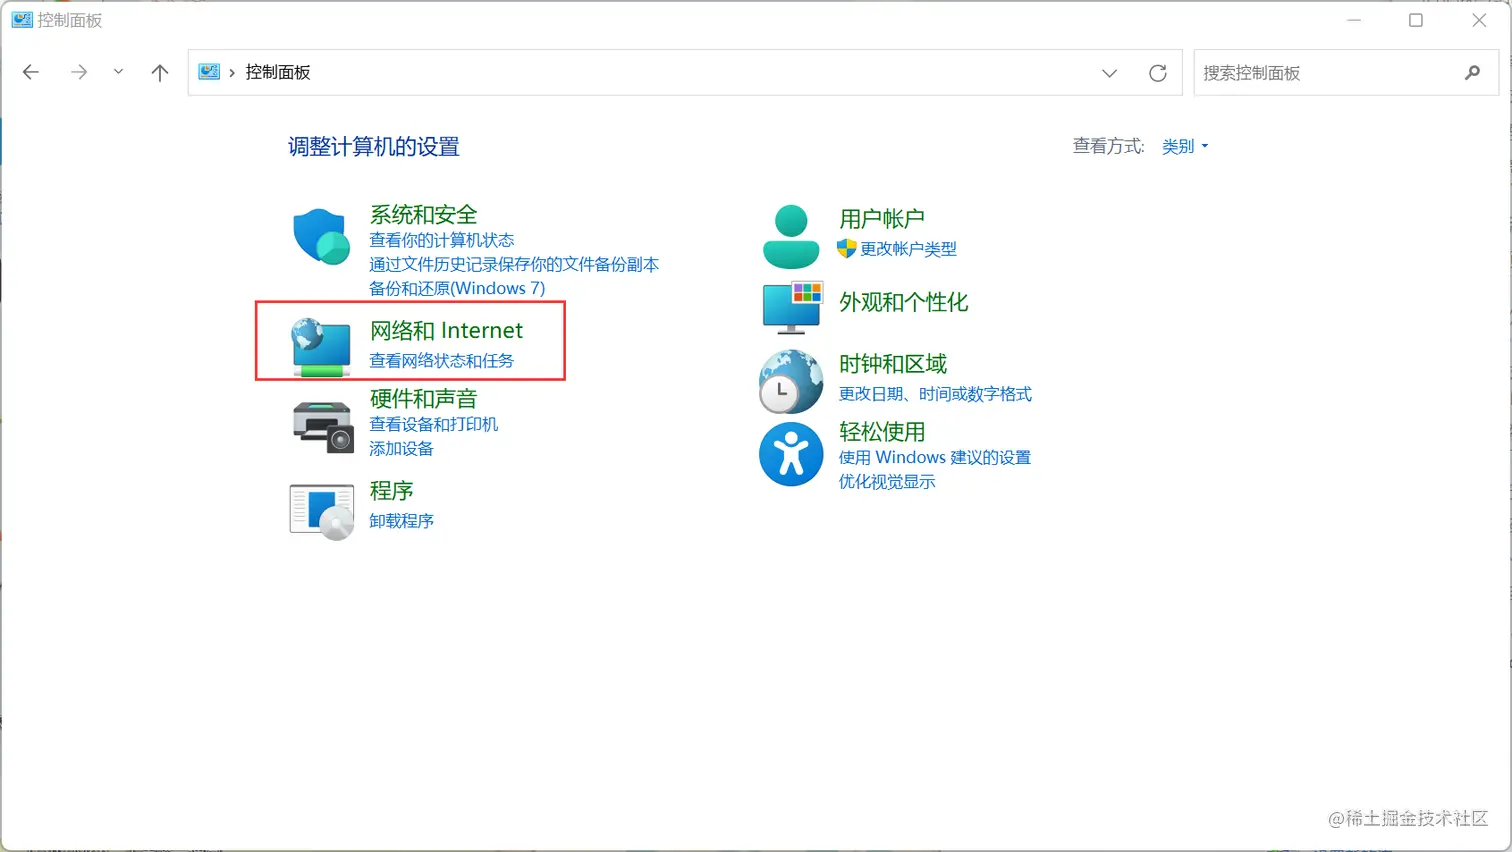Click the 硬件和声音 heading link
The width and height of the screenshot is (1512, 852).
pos(423,399)
